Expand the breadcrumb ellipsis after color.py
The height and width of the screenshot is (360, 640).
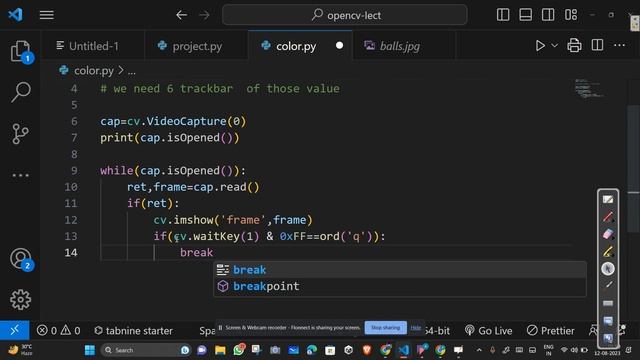coord(131,71)
